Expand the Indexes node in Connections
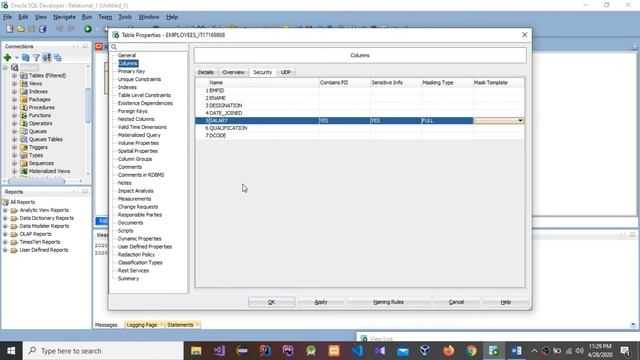 14,91
